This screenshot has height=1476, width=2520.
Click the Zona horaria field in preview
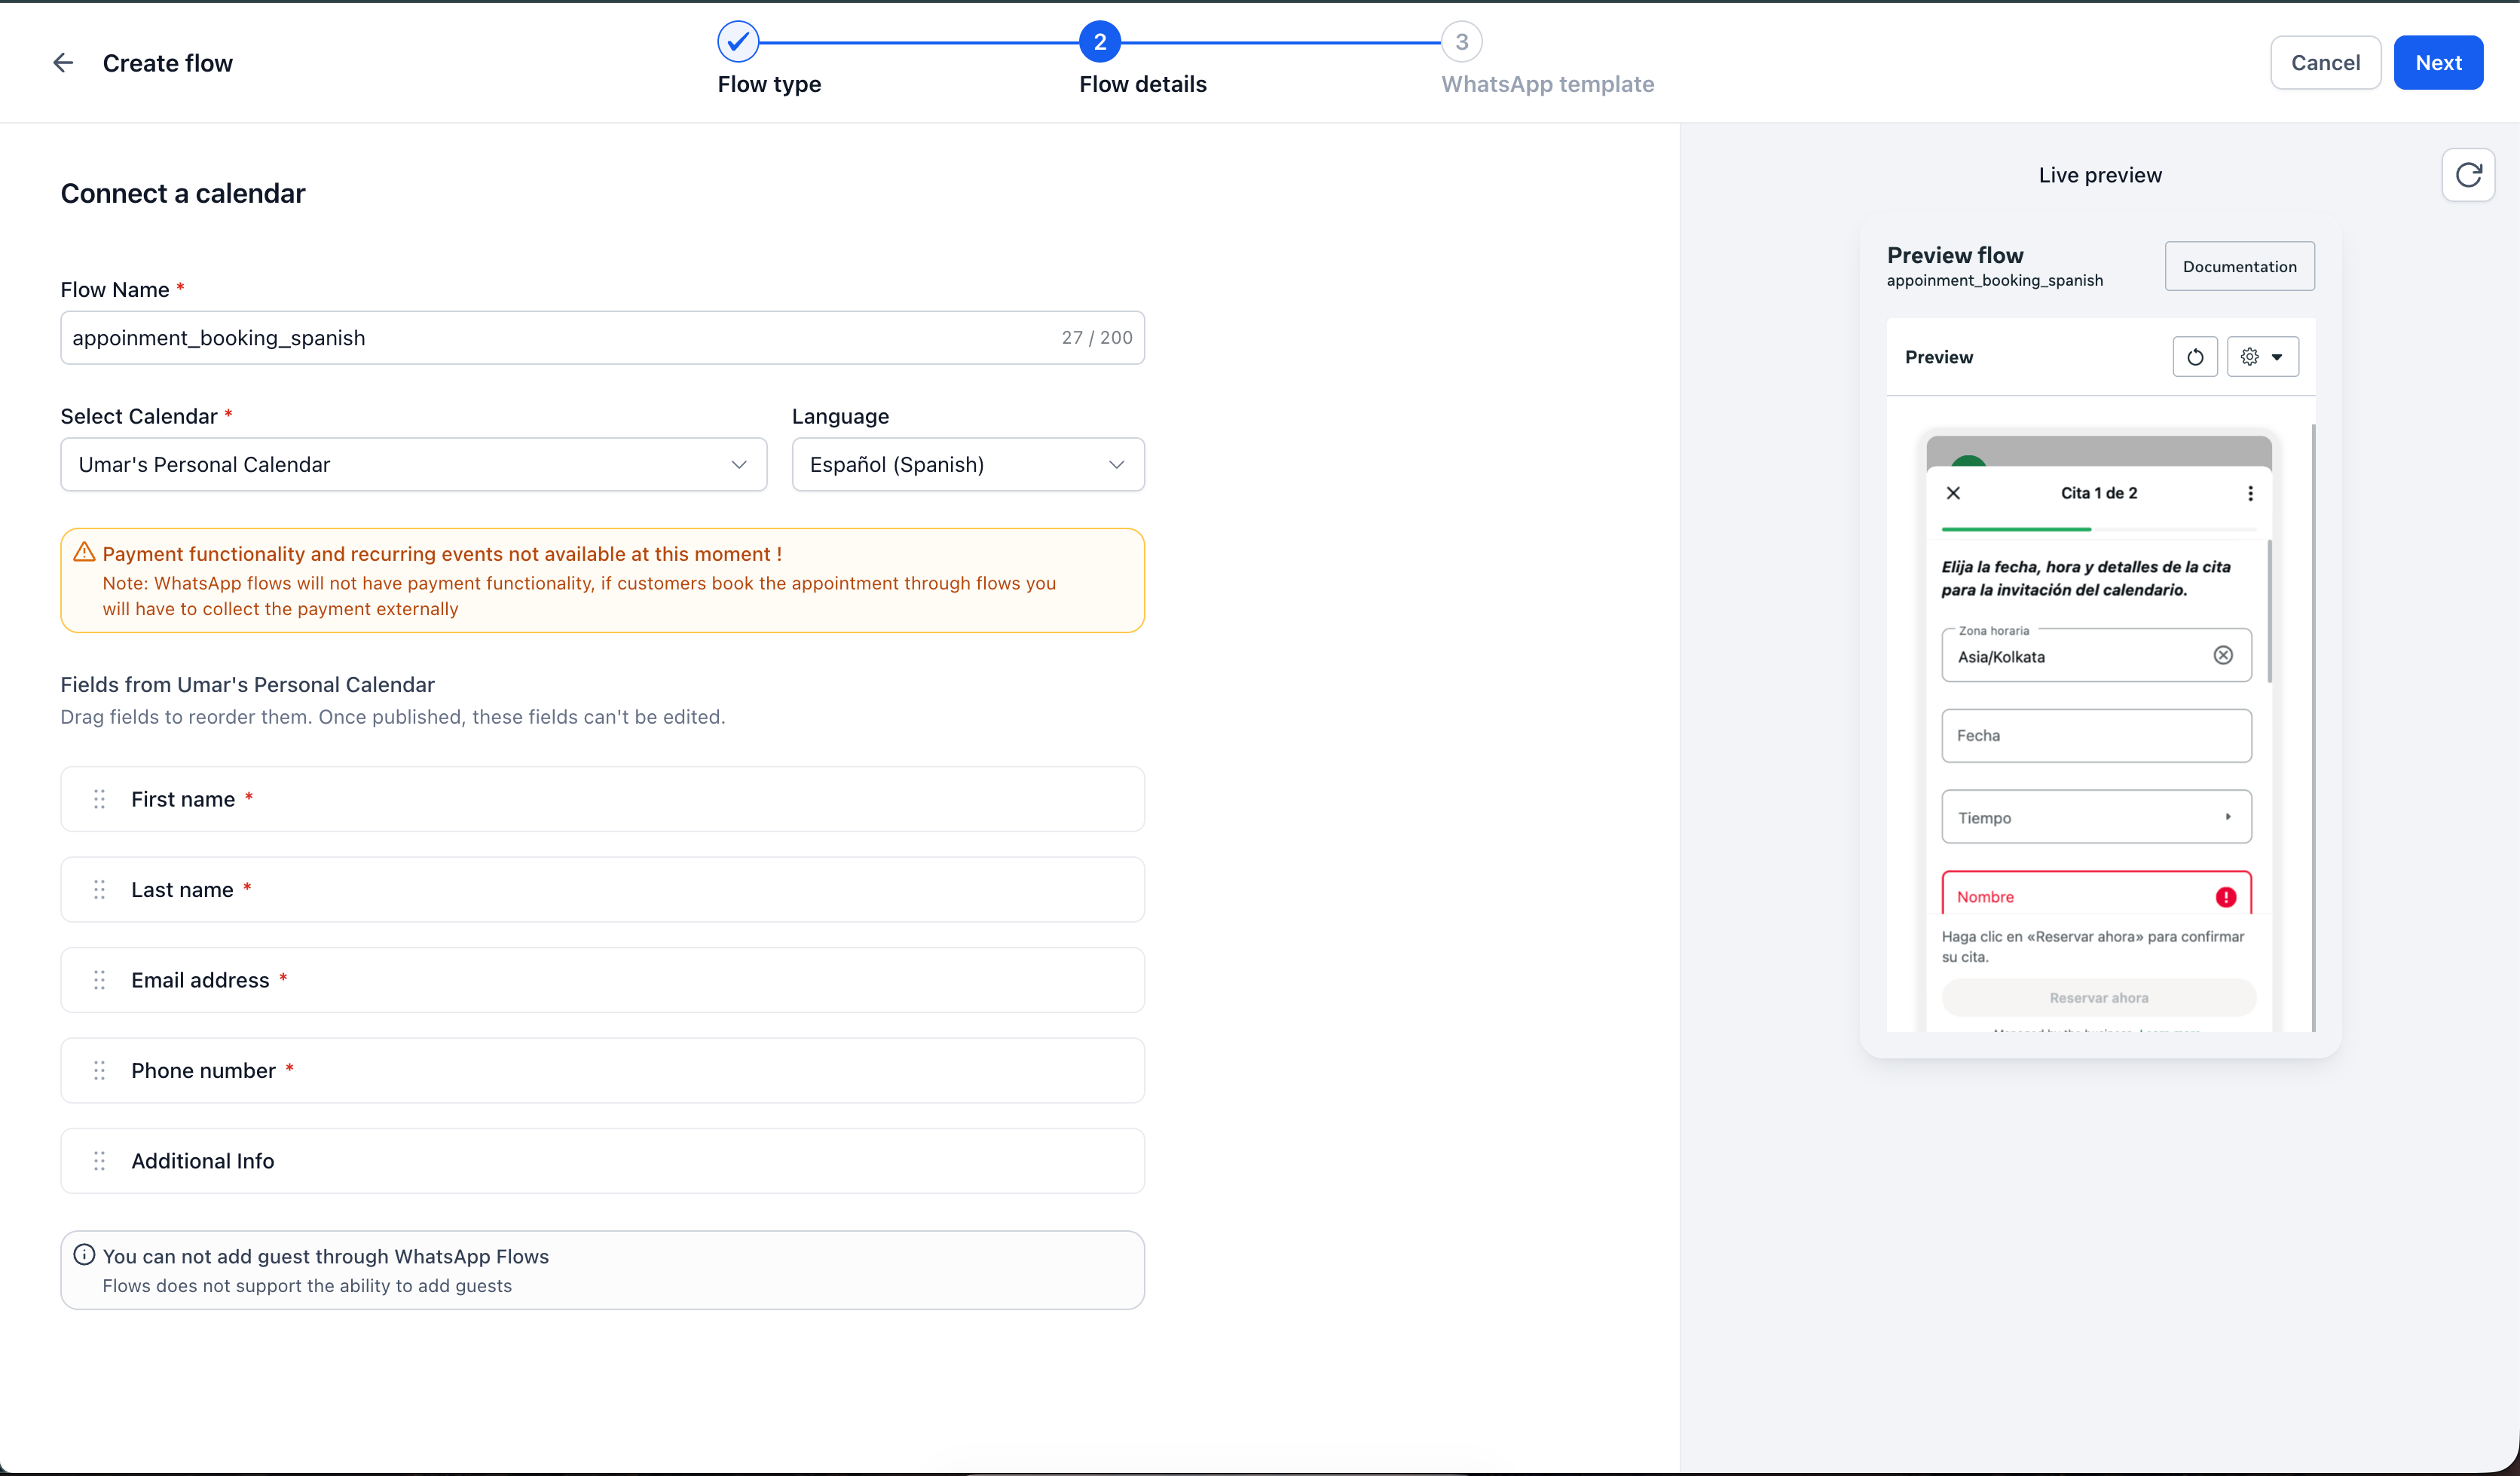pos(2096,655)
